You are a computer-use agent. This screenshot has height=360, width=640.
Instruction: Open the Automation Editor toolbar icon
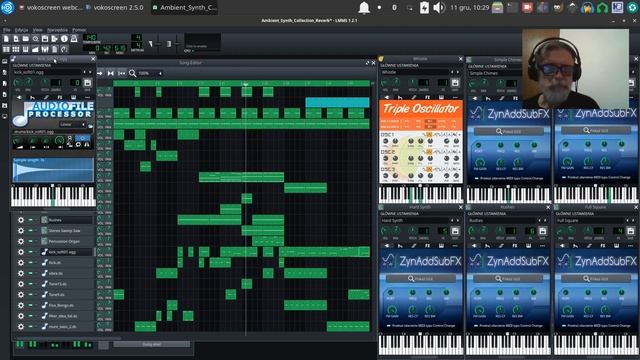tap(36, 49)
